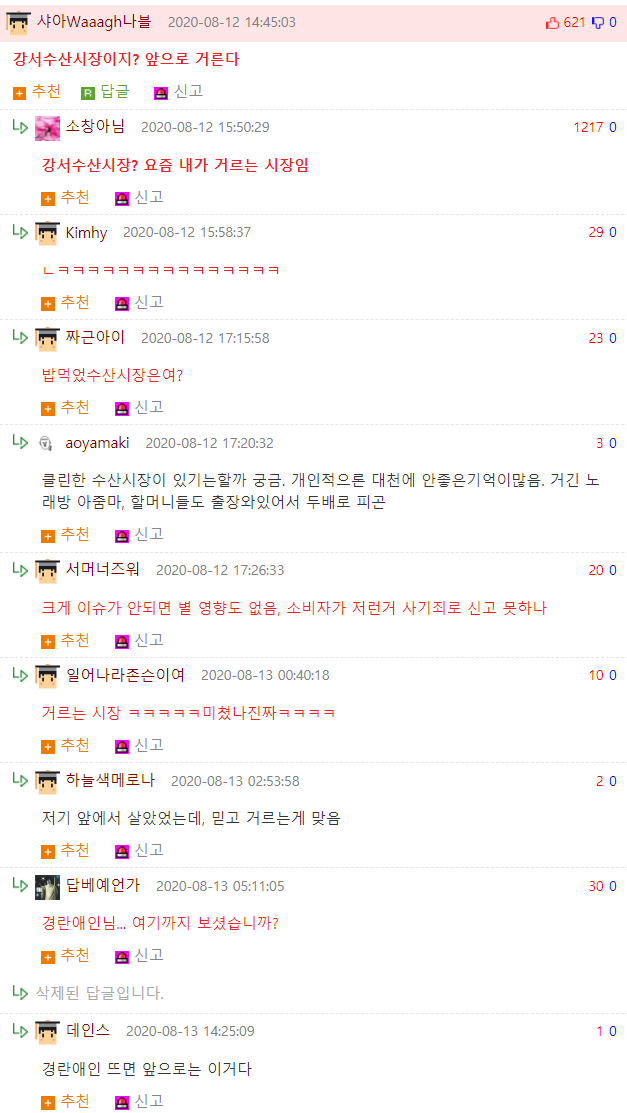This screenshot has height=1113, width=627.
Task: Click 신고 siren icon under Kimhy's reply
Action: [121, 303]
